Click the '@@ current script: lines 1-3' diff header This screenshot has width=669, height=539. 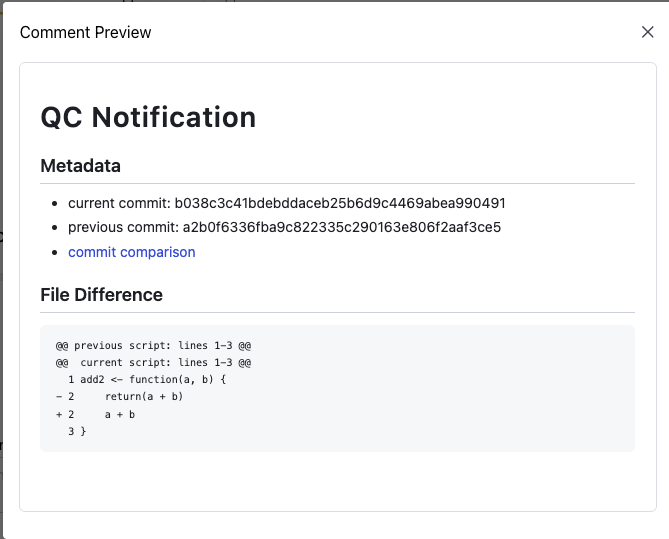tap(153, 362)
